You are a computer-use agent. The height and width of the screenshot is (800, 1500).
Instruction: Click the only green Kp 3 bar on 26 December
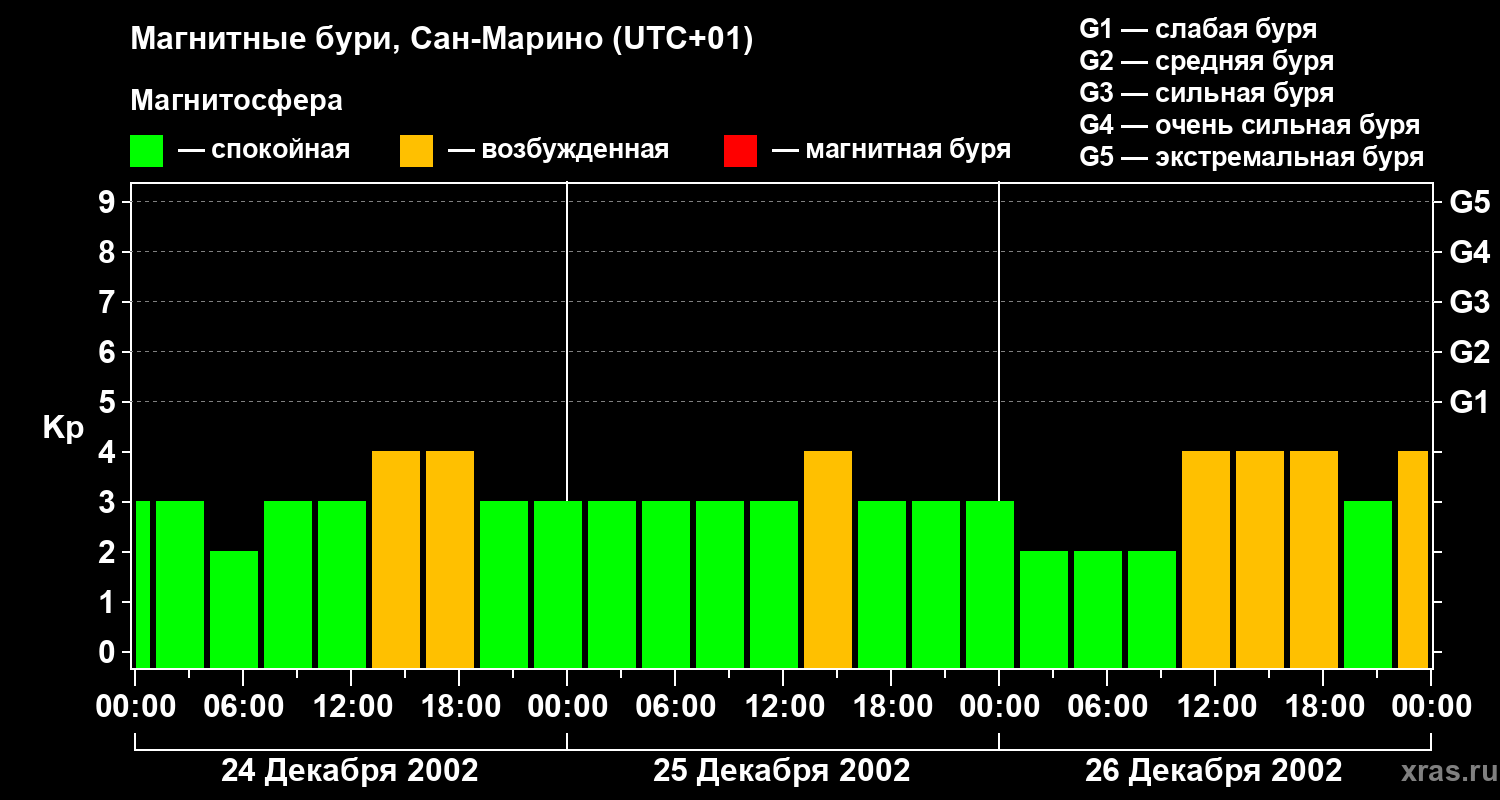(x=1368, y=584)
